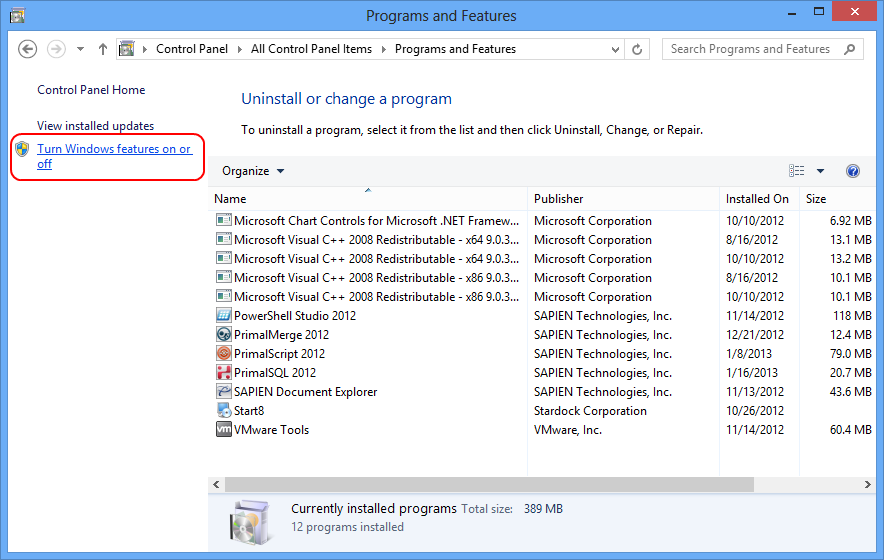The image size is (884, 560).
Task: Select Microsoft Chart Controls program name
Action: 376,221
